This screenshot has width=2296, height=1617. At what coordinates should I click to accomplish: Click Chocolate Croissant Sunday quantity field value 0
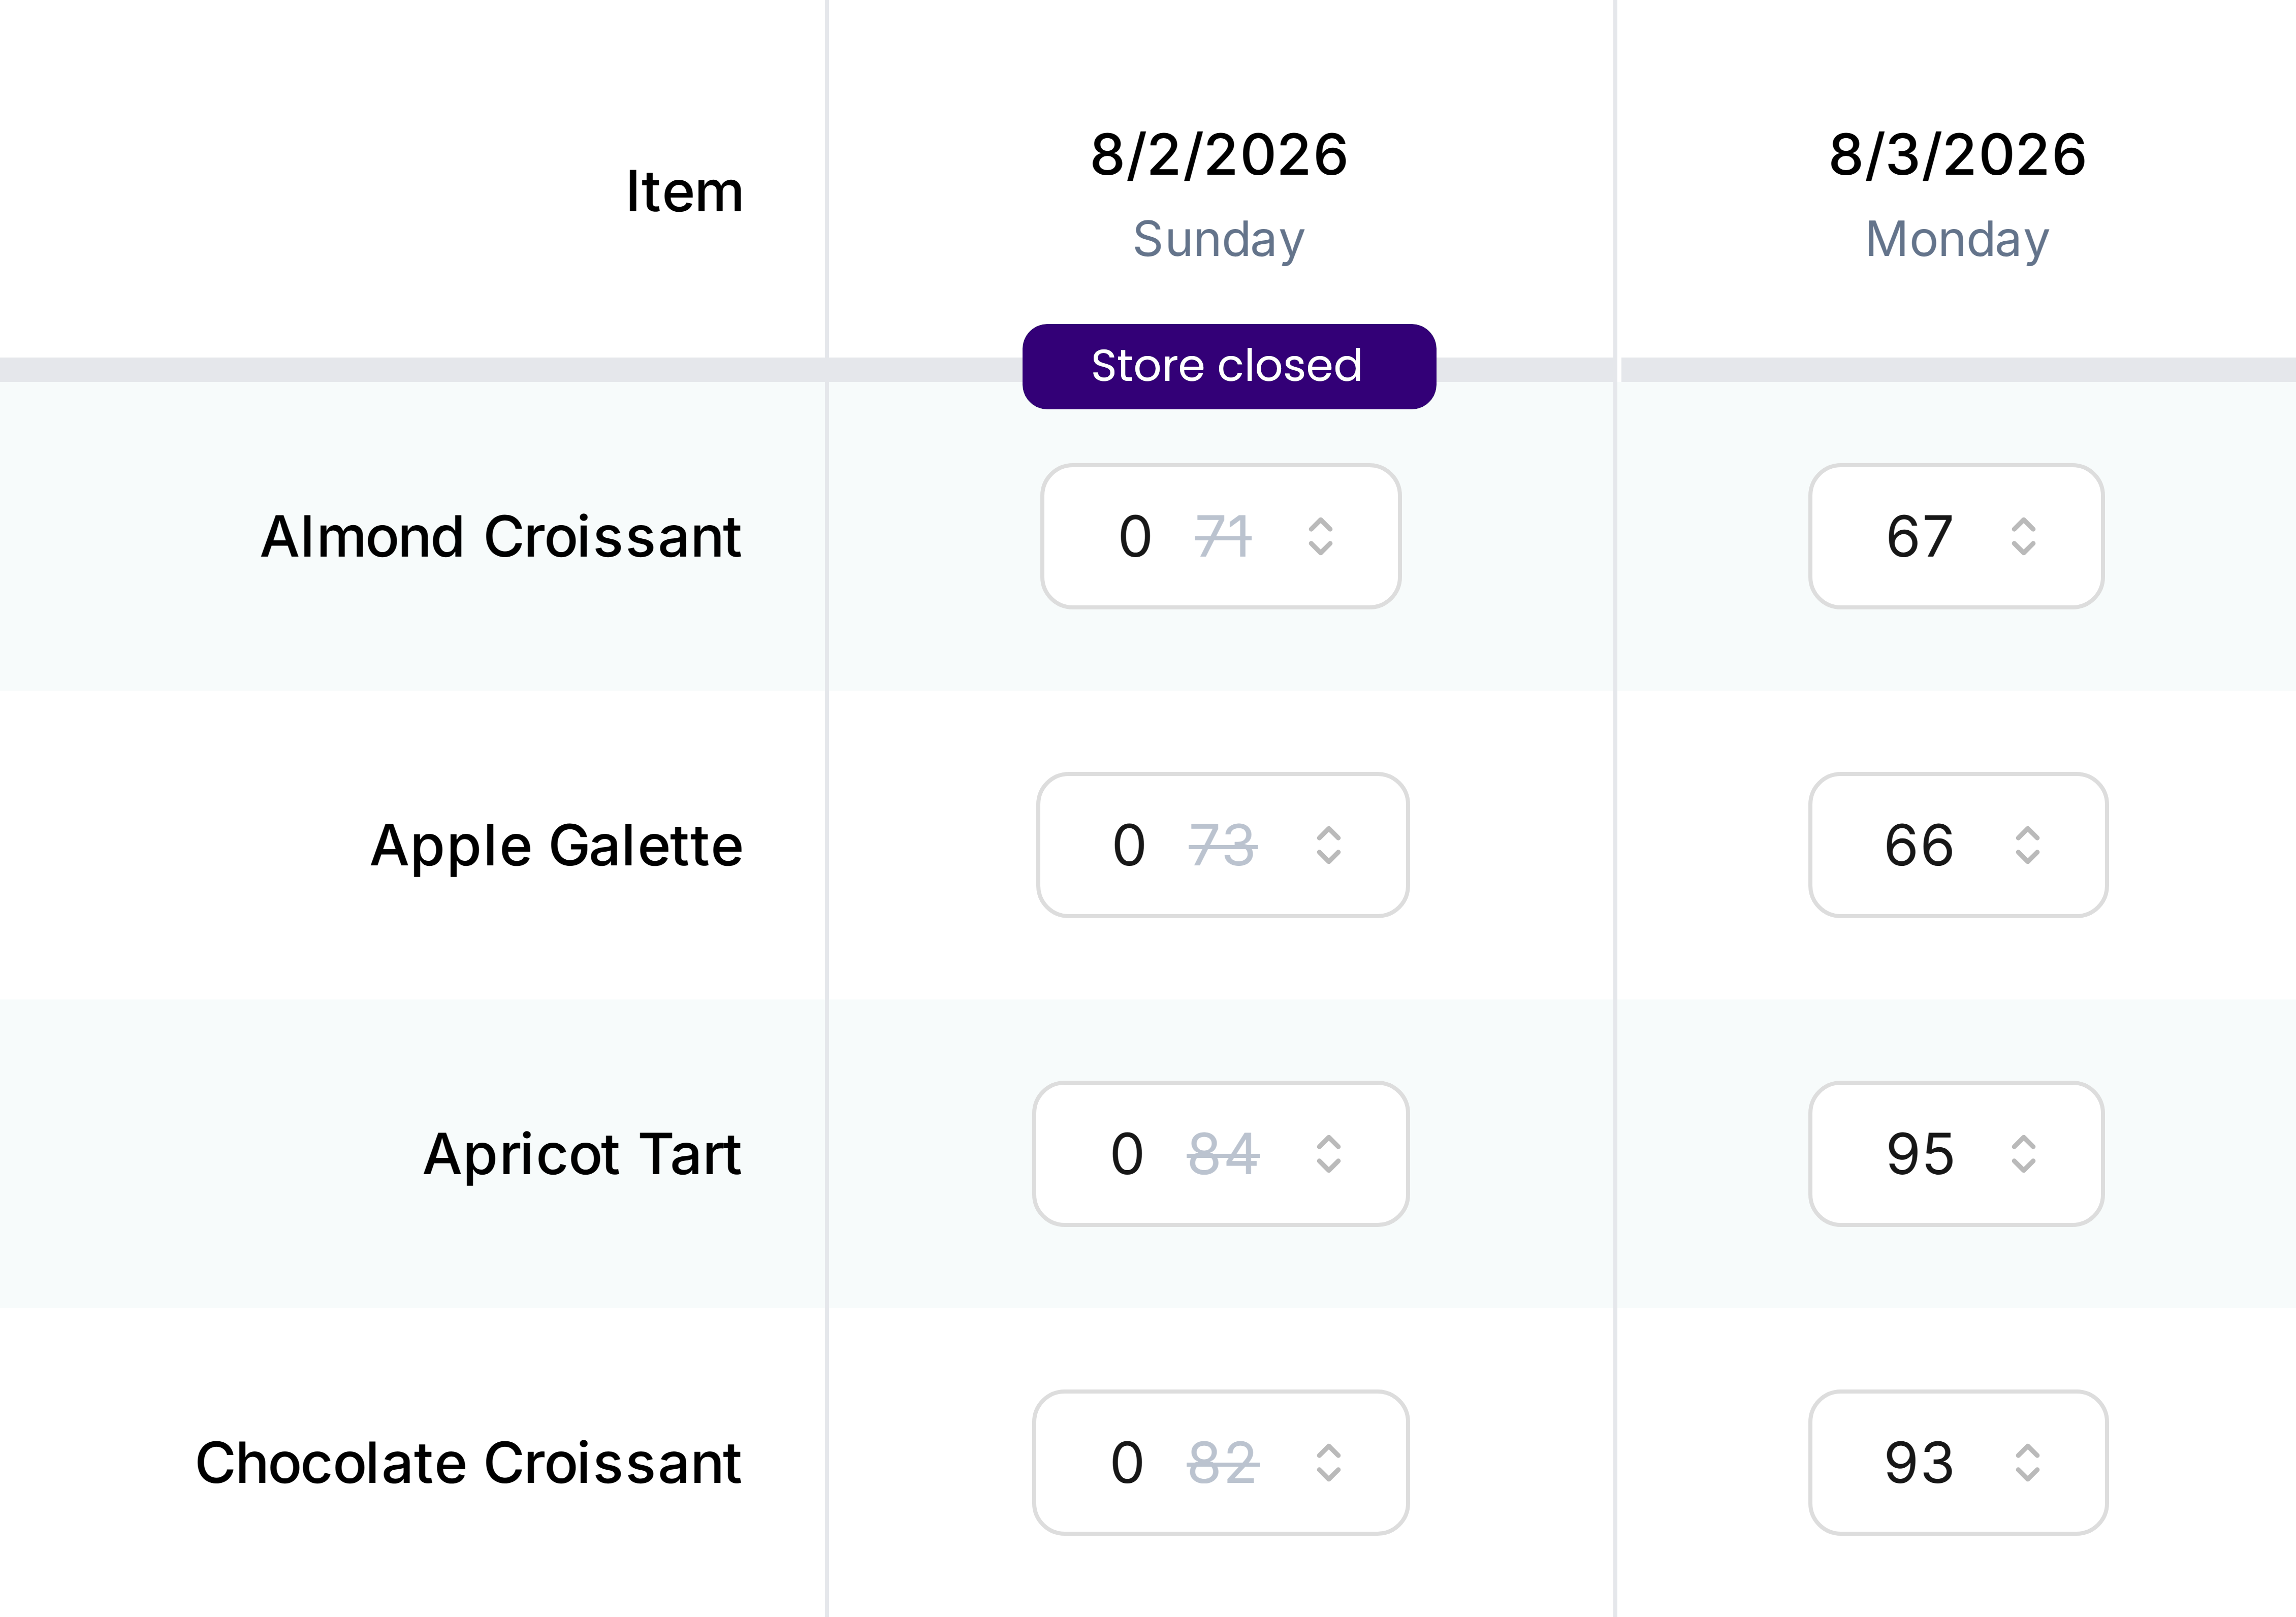pos(1127,1463)
